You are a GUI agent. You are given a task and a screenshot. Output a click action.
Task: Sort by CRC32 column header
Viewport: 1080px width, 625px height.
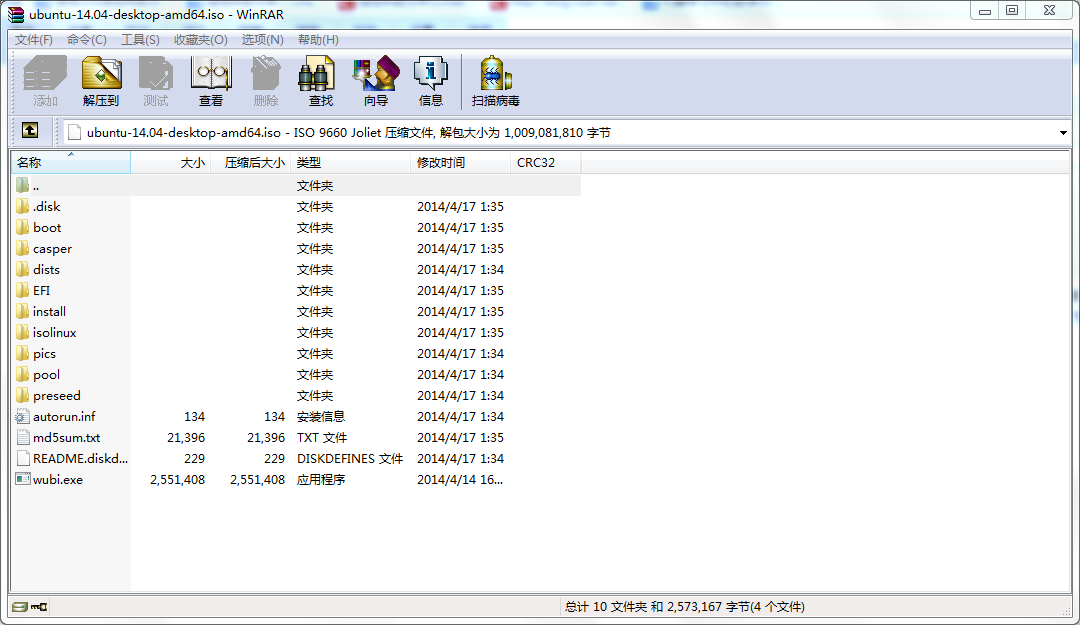[546, 163]
